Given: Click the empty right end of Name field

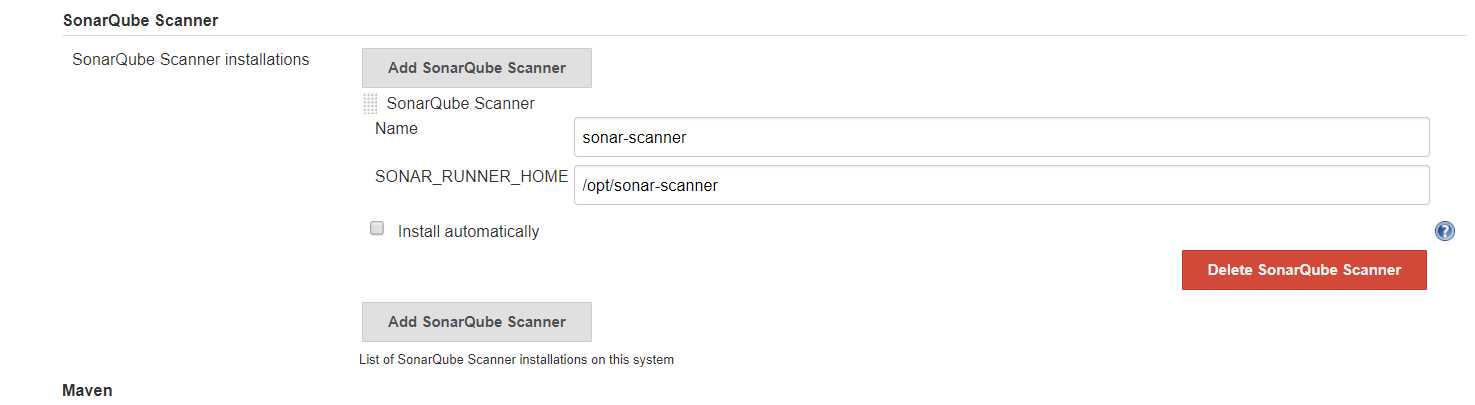Looking at the screenshot, I should click(1380, 138).
